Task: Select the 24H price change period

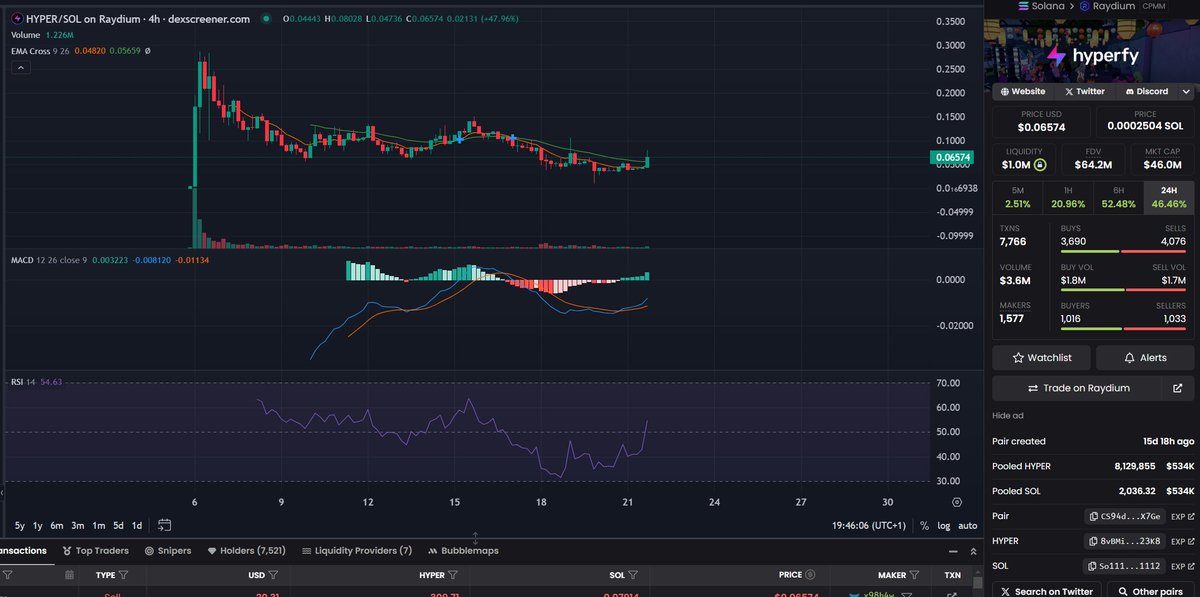Action: click(1169, 197)
